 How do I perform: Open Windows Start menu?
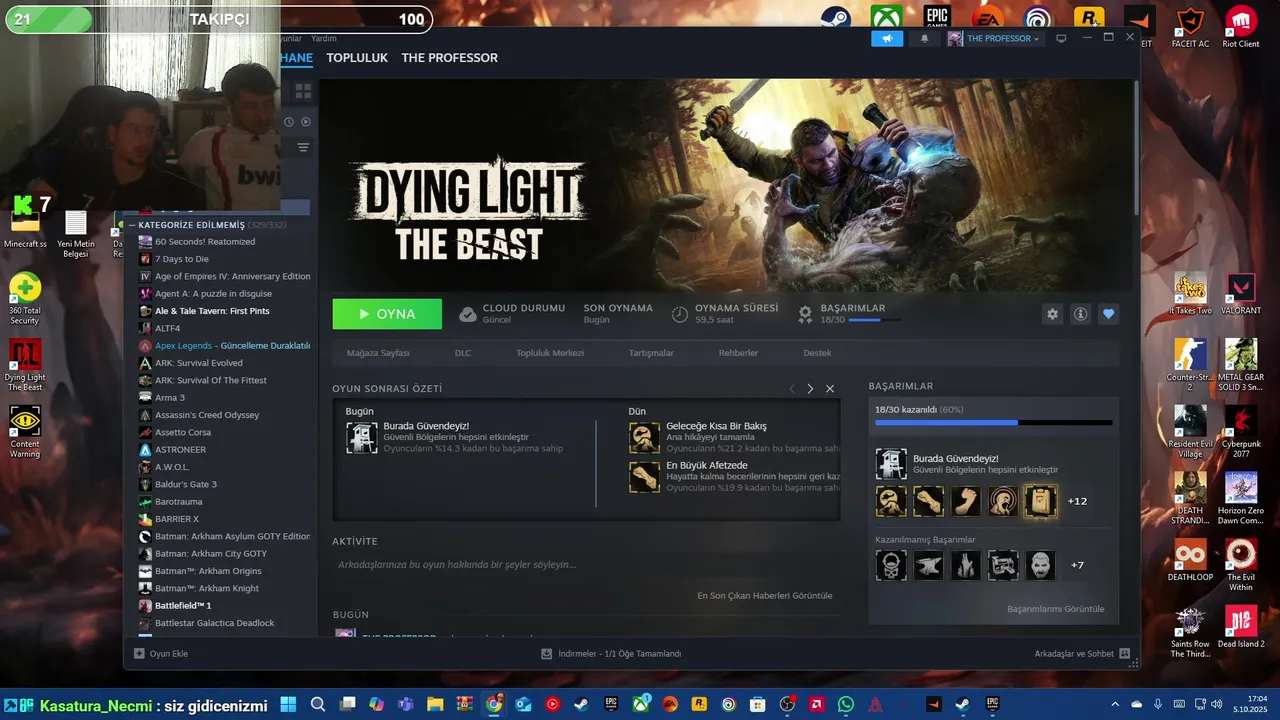pyautogui.click(x=288, y=705)
